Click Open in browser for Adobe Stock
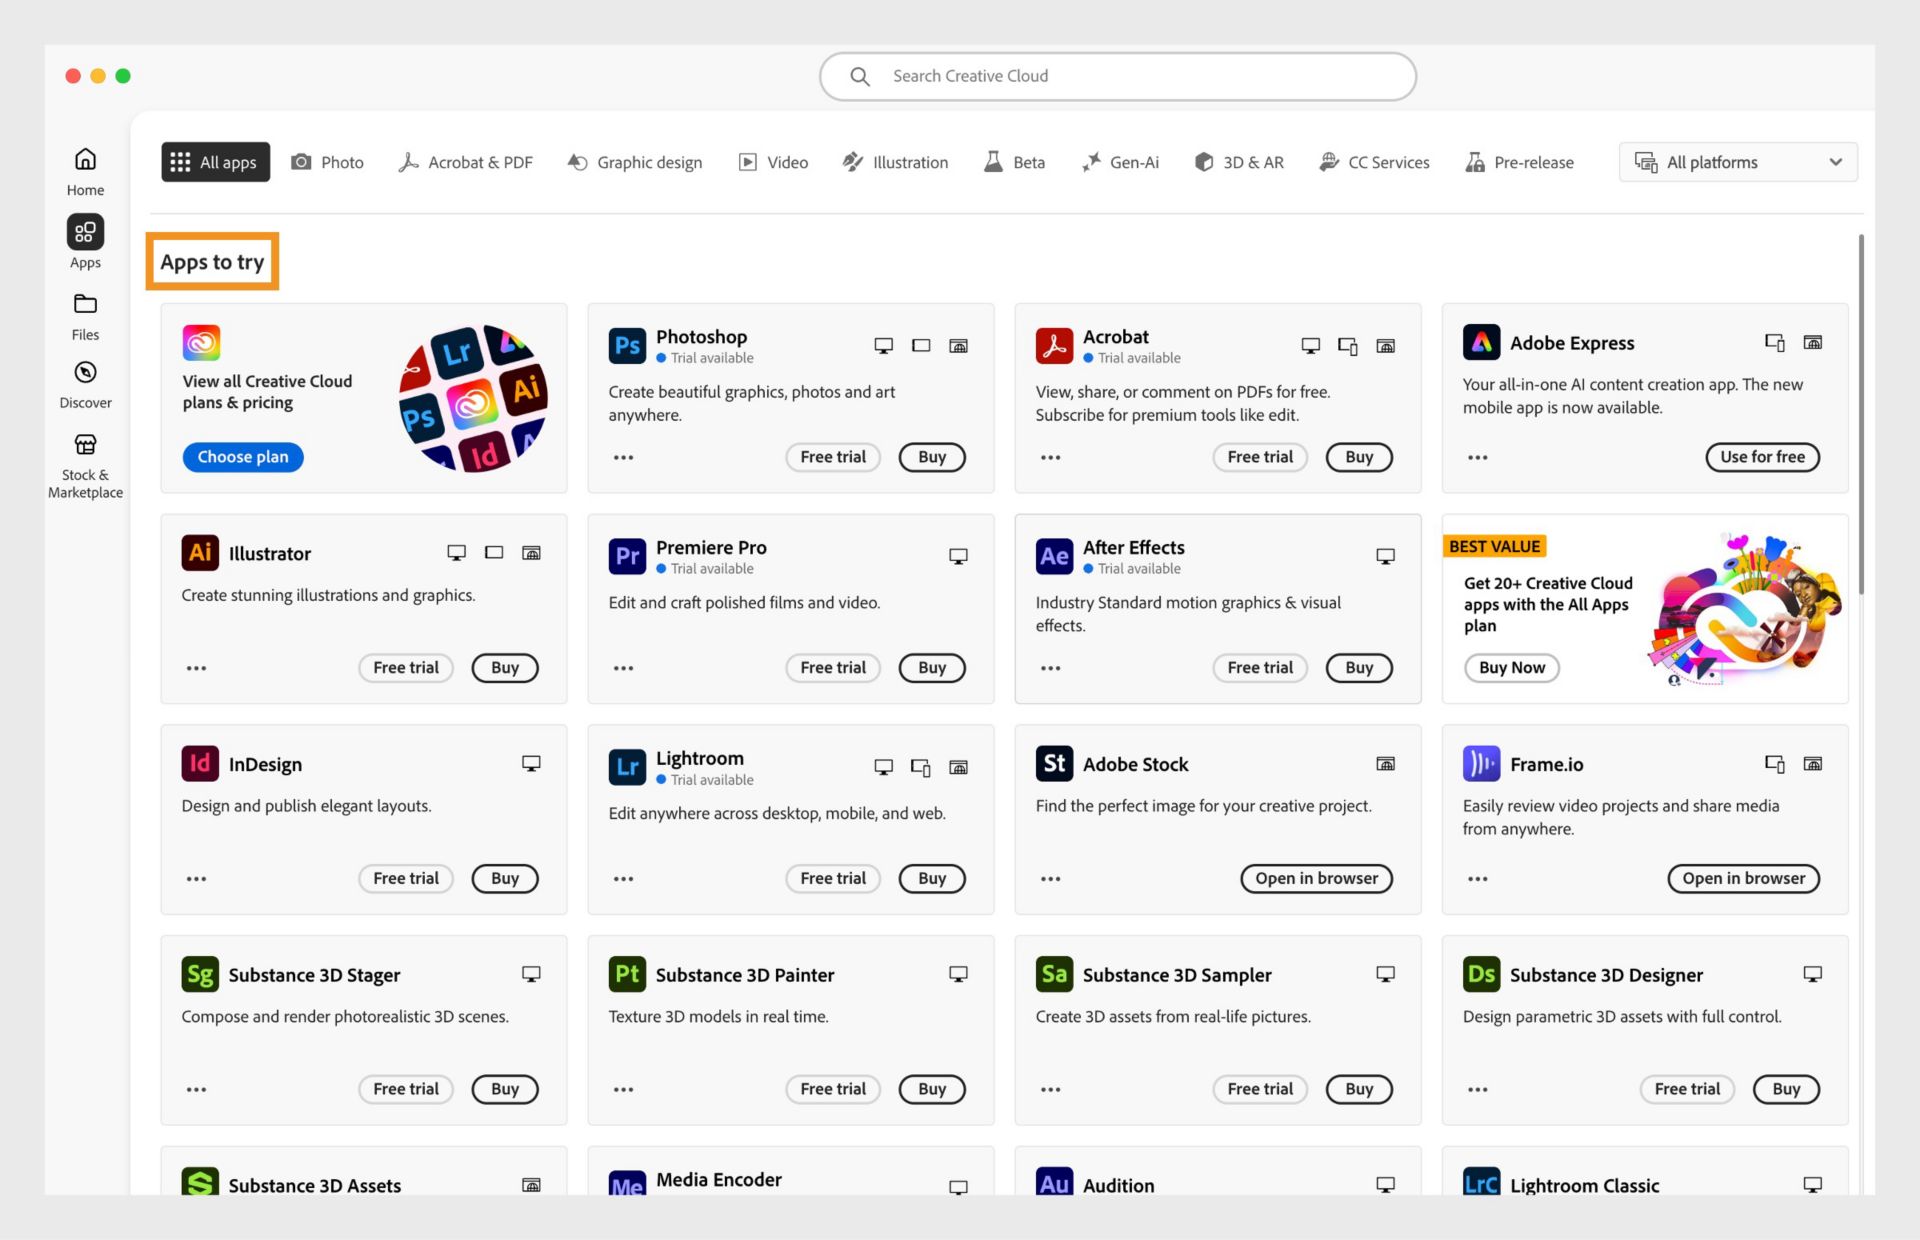Image resolution: width=1920 pixels, height=1240 pixels. 1315,878
